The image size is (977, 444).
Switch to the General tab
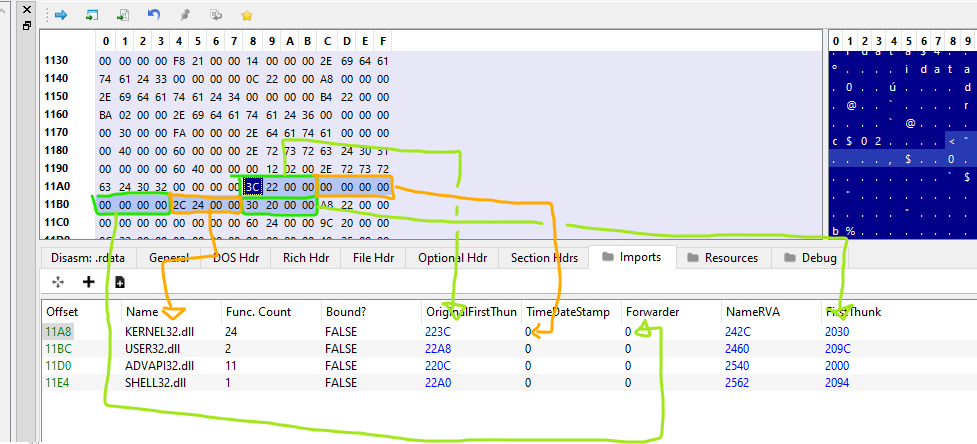pos(168,258)
